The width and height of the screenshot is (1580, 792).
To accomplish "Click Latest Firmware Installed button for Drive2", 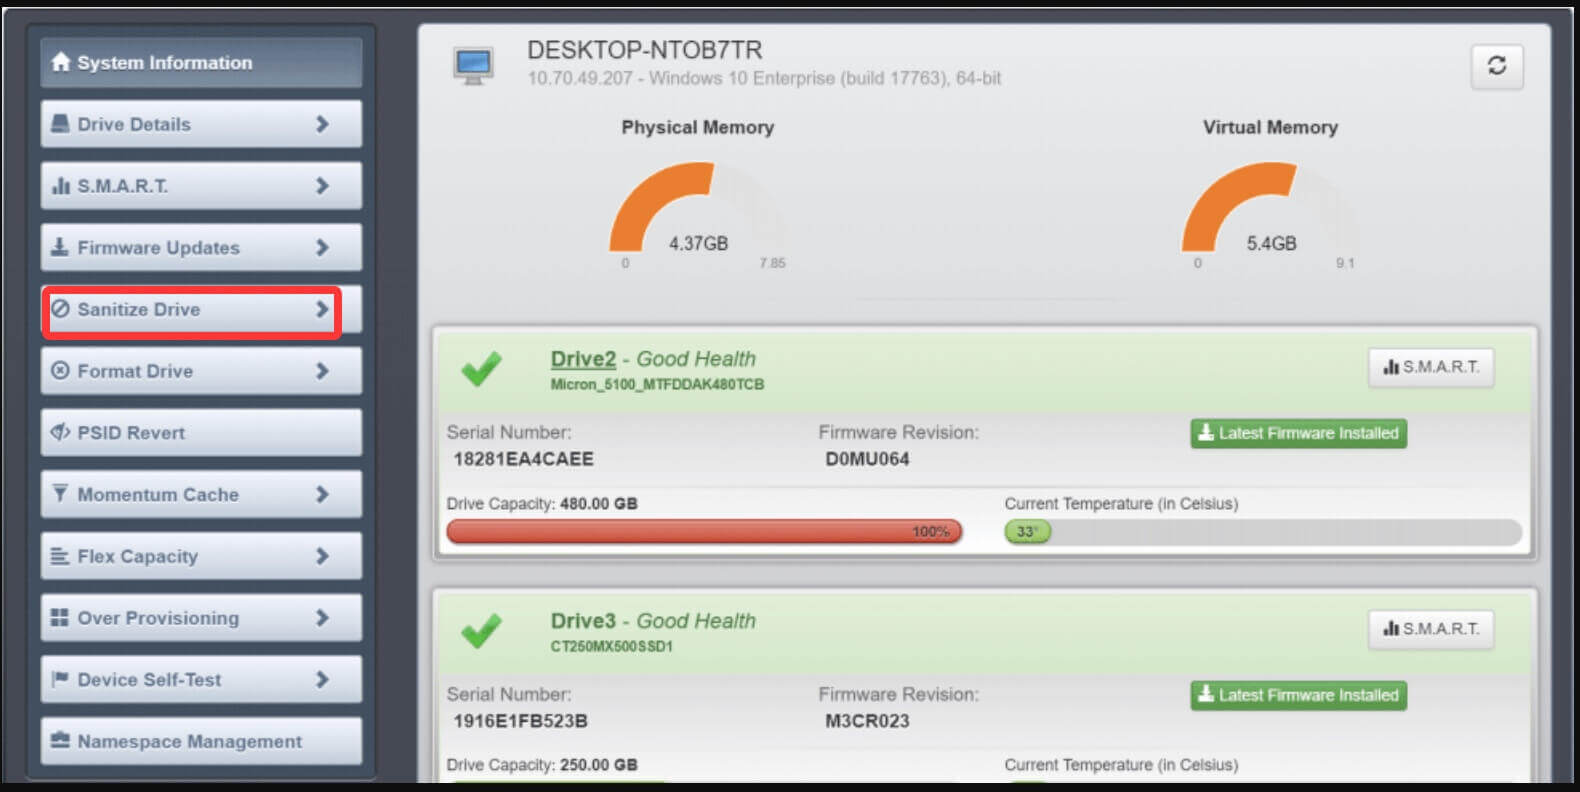I will [1298, 433].
